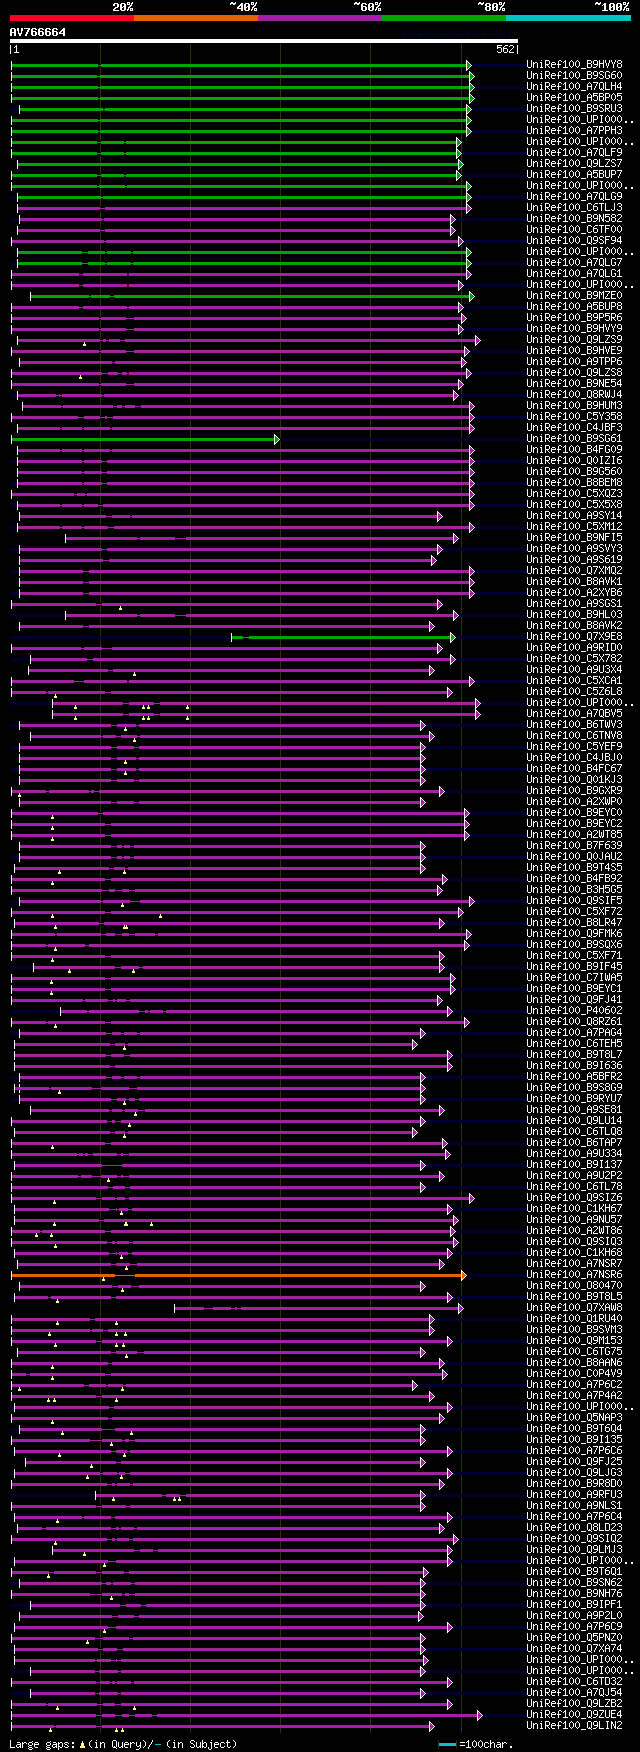
Task: Select hit label UniRef100_C6TEH5
Action: [574, 1043]
